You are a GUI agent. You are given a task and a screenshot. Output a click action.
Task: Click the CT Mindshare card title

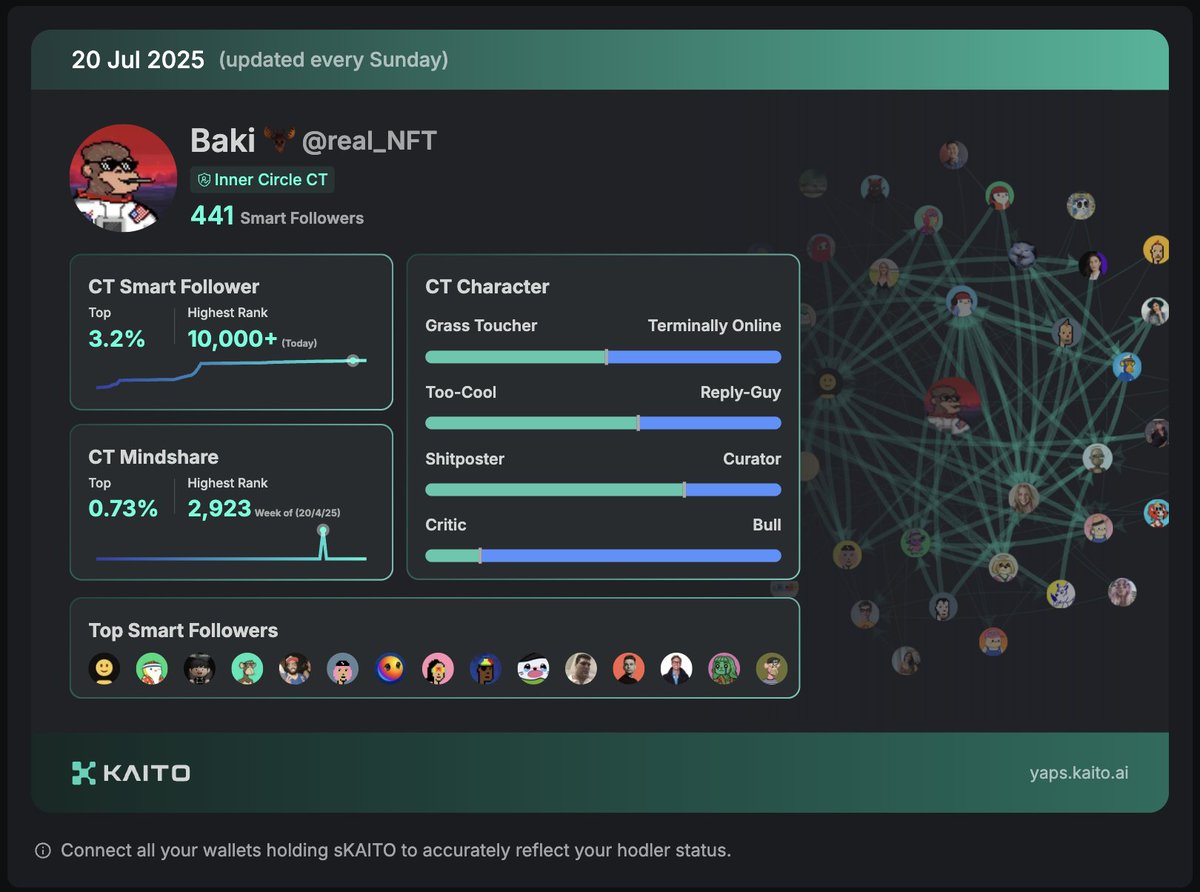pos(153,457)
